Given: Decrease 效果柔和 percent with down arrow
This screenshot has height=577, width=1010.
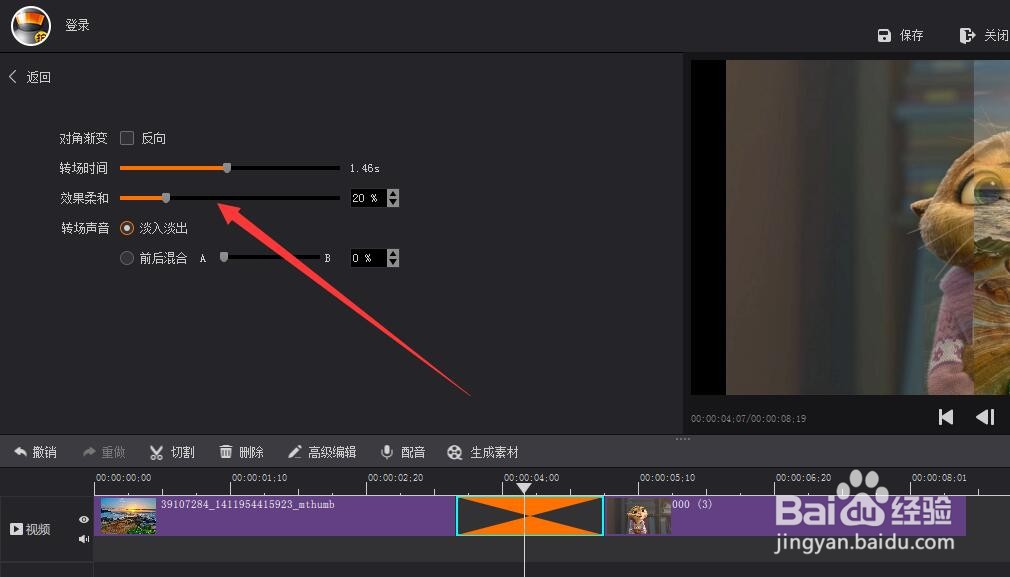Looking at the screenshot, I should pos(393,202).
